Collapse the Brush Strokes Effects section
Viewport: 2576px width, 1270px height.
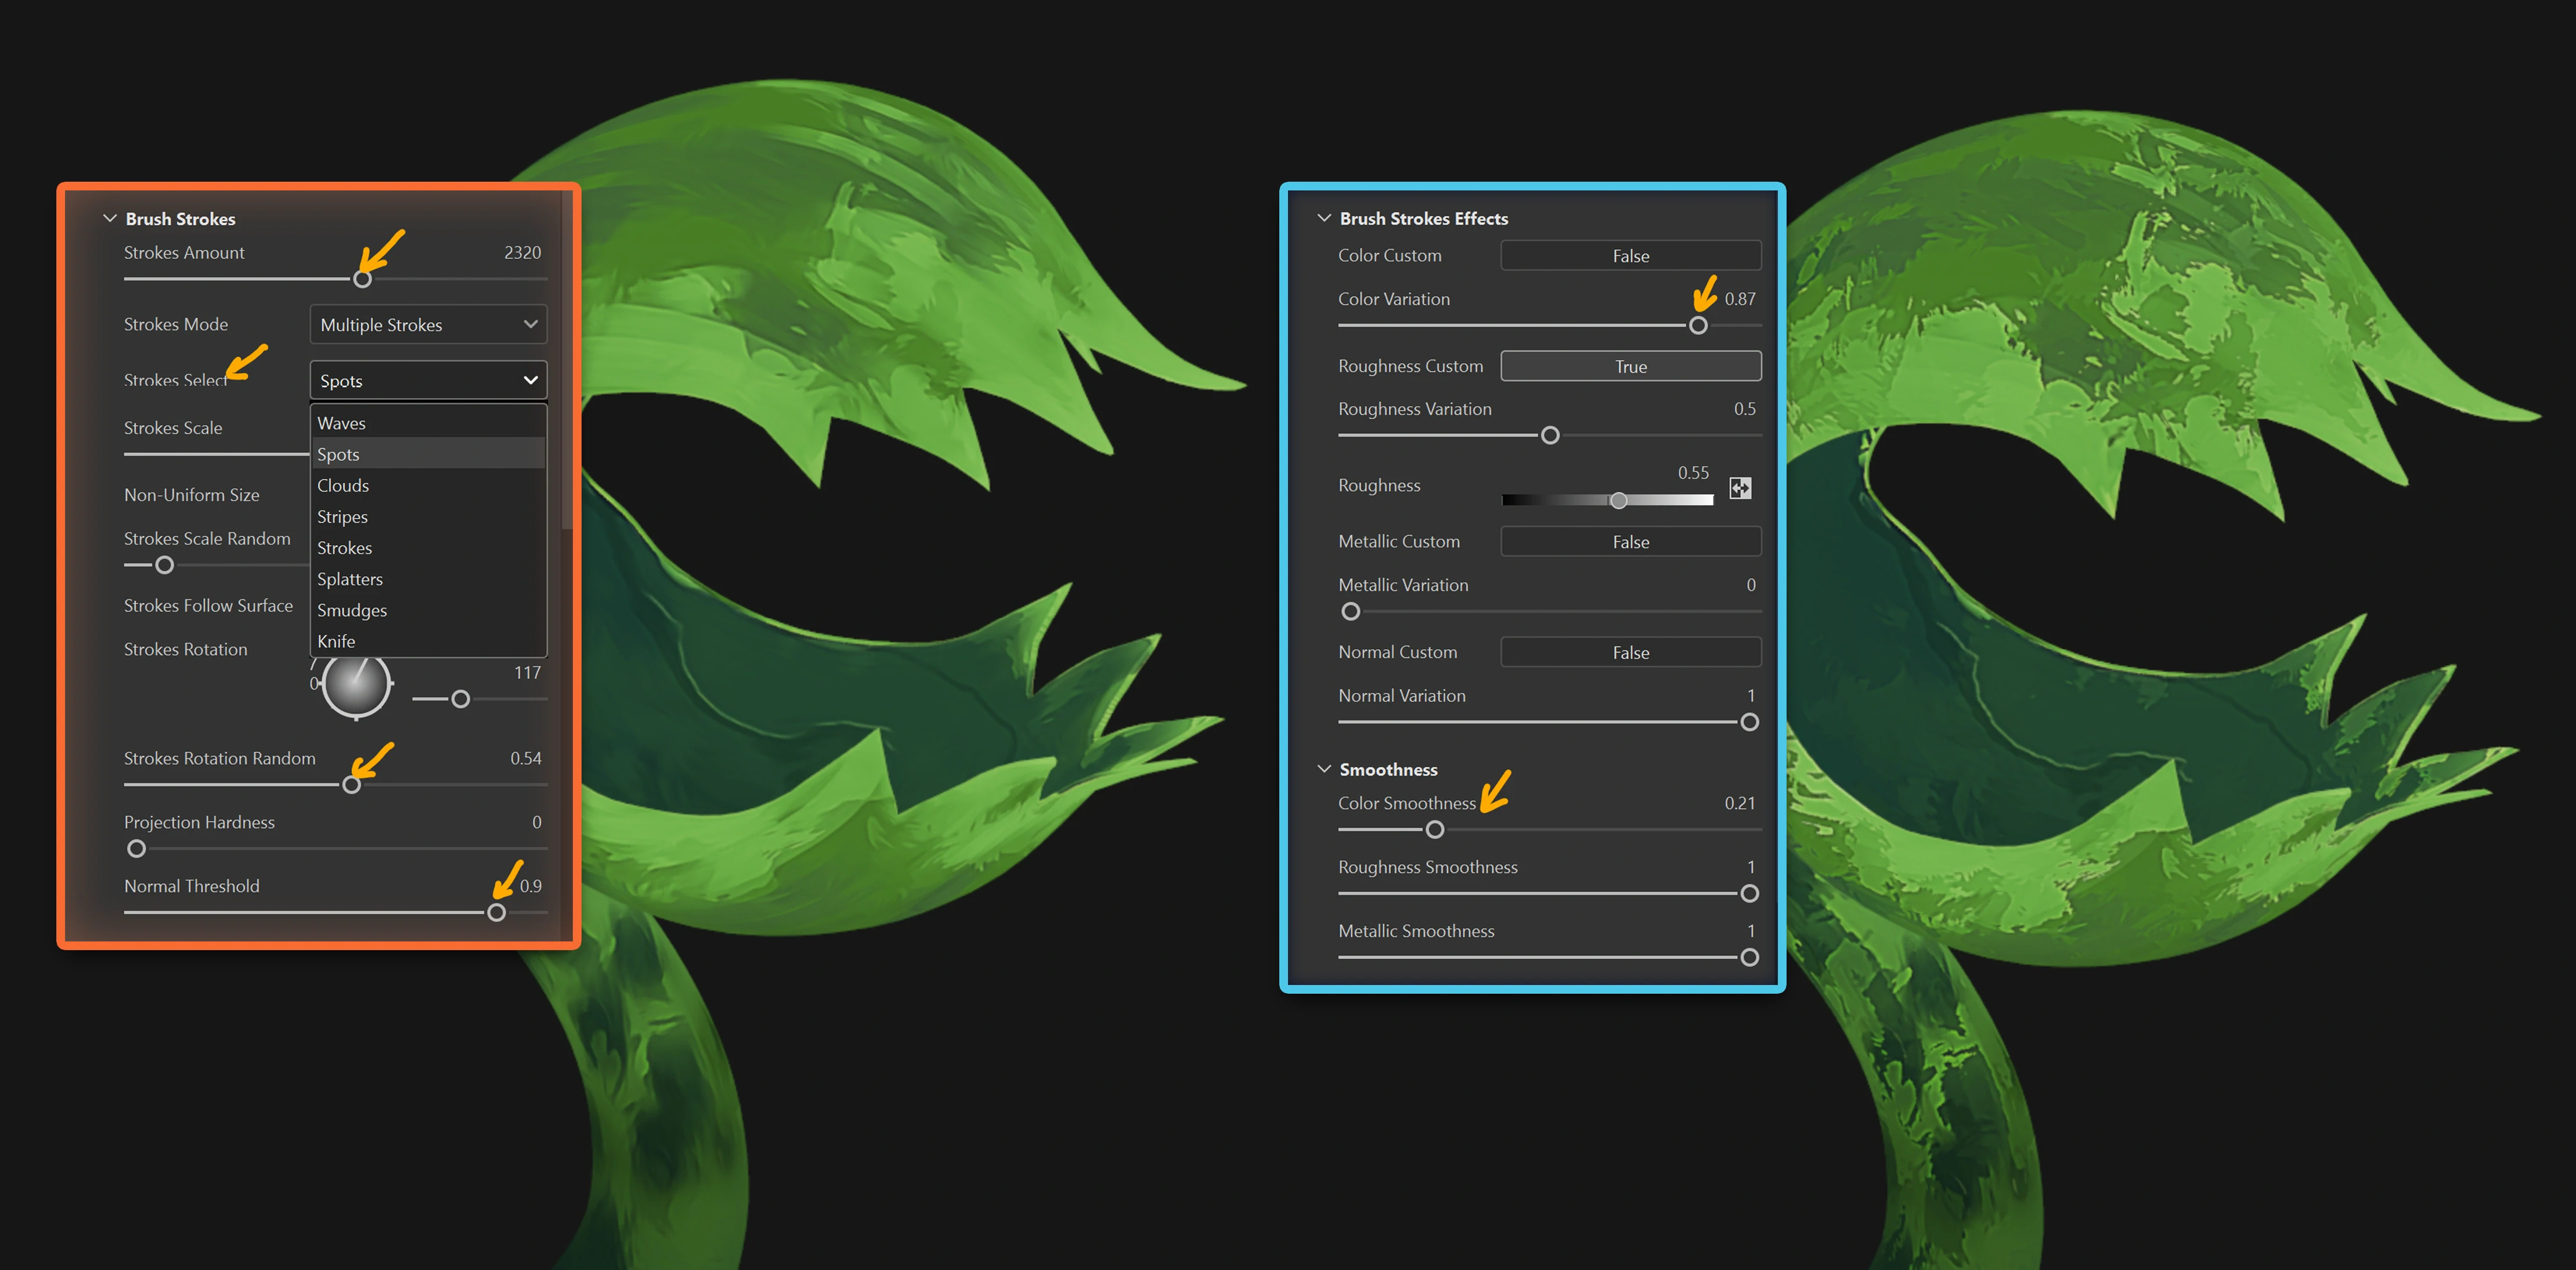[x=1324, y=218]
